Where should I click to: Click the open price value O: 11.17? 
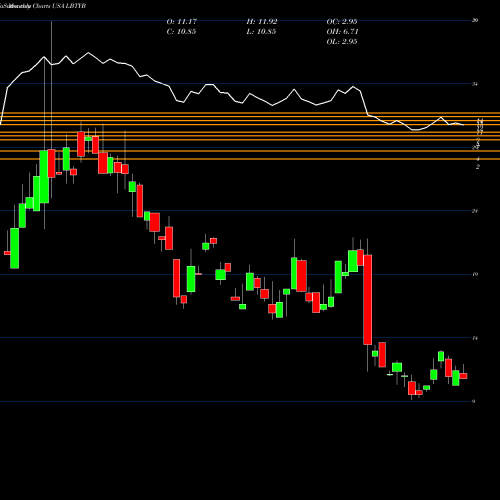pyautogui.click(x=182, y=22)
